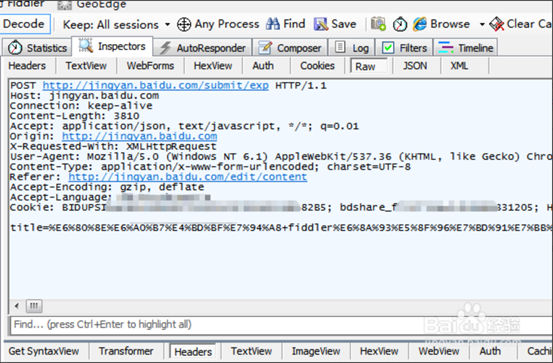
Task: Toggle the Decode button
Action: (24, 24)
